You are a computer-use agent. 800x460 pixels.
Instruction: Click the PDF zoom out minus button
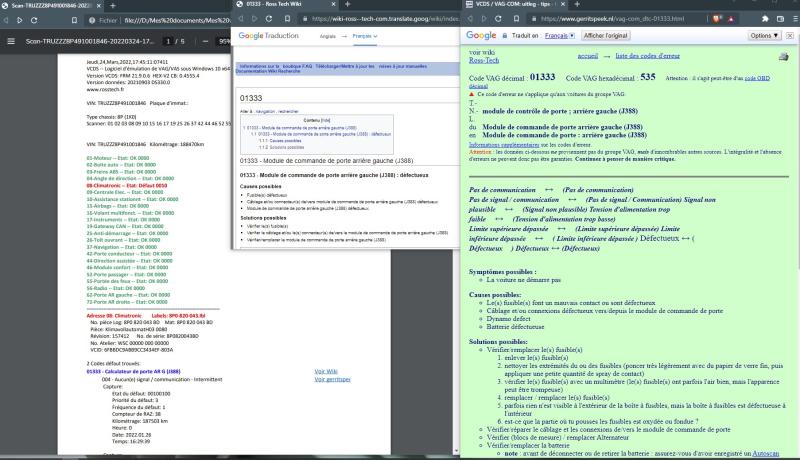[205, 41]
